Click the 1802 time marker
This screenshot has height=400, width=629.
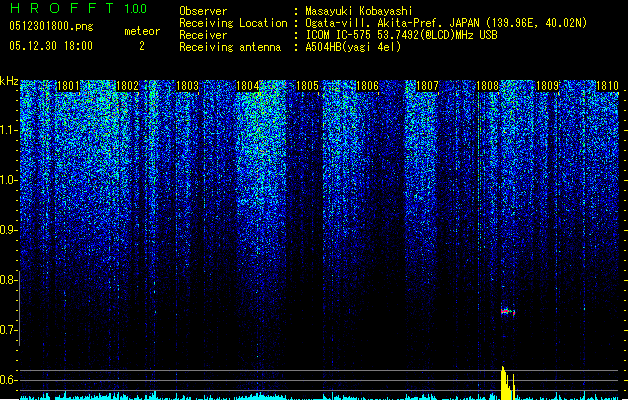(127, 86)
